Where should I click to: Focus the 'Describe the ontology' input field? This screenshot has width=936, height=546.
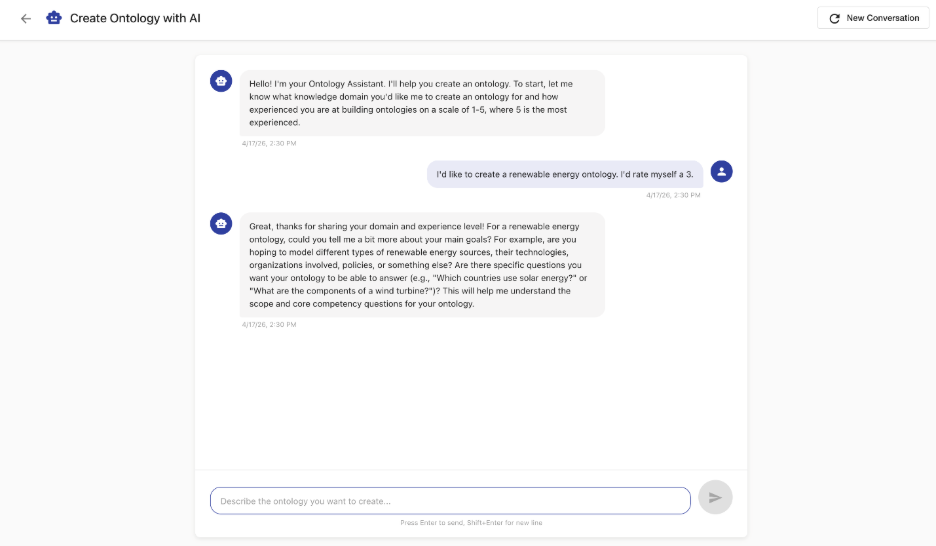[x=450, y=501]
